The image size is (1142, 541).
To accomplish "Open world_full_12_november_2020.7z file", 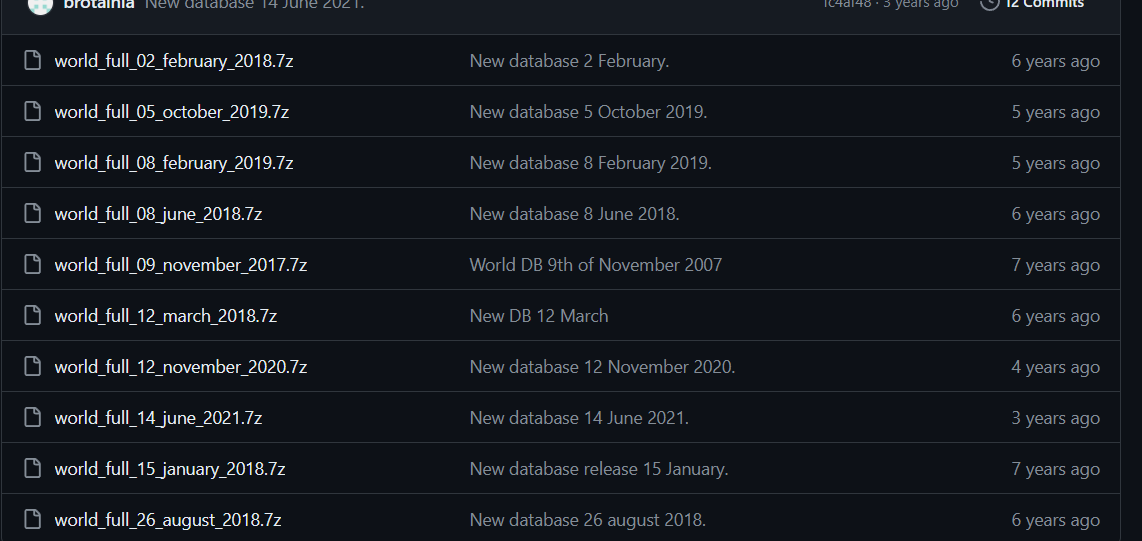I will tap(181, 367).
